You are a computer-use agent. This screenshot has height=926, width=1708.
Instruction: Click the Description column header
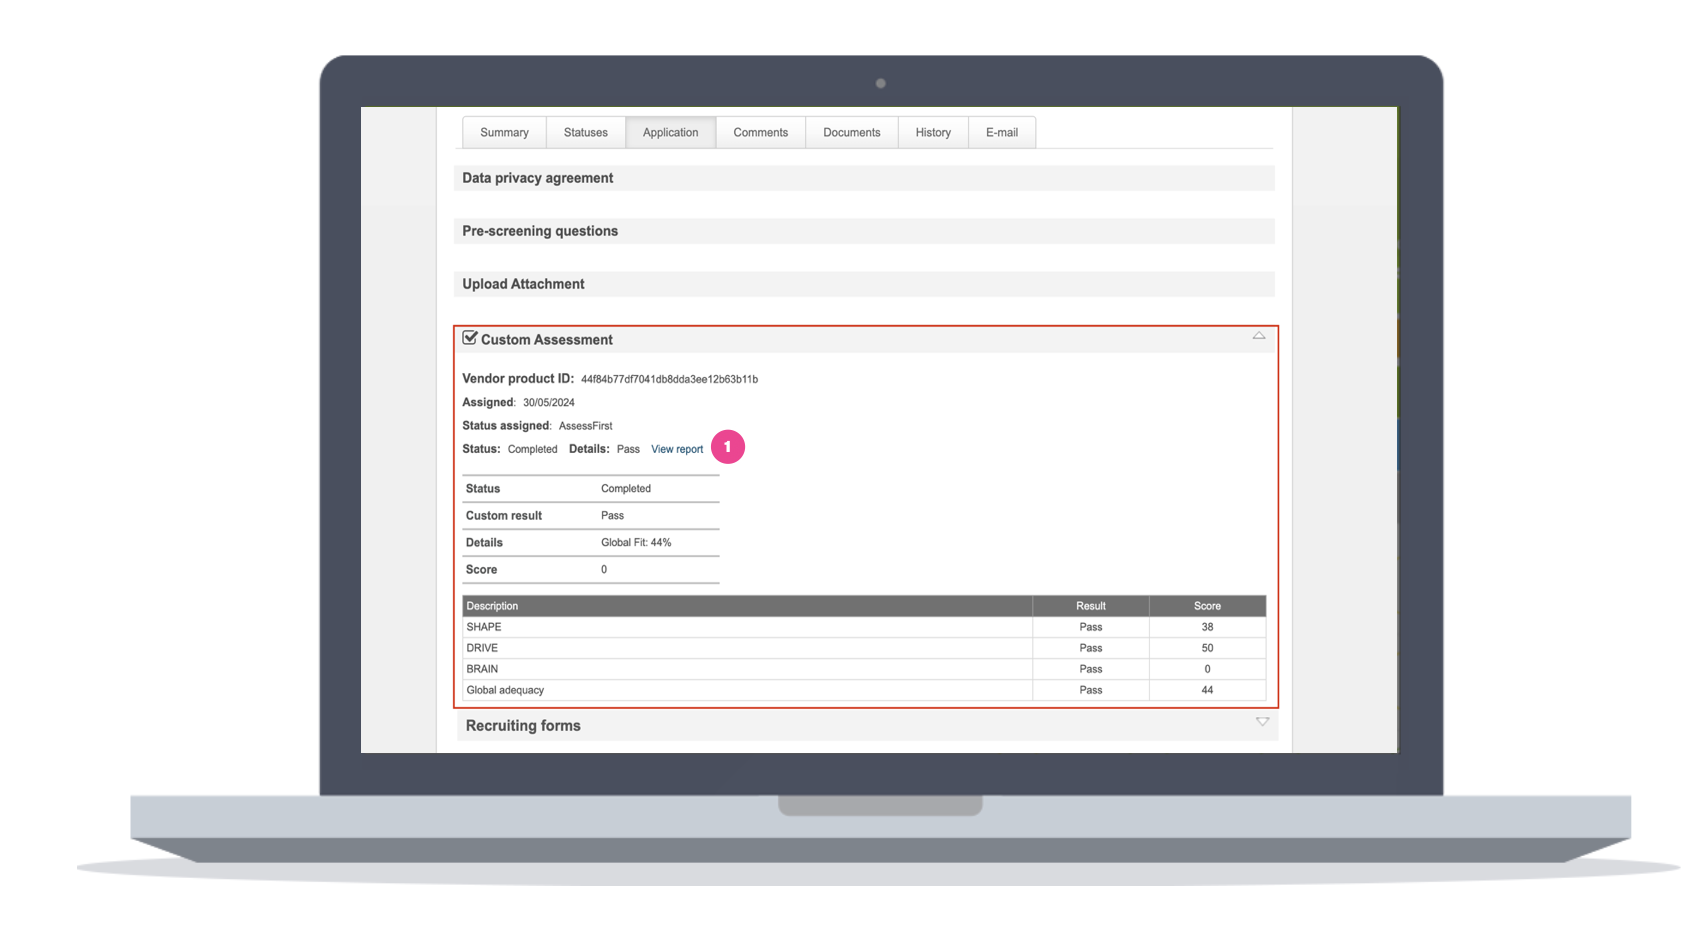click(x=492, y=605)
